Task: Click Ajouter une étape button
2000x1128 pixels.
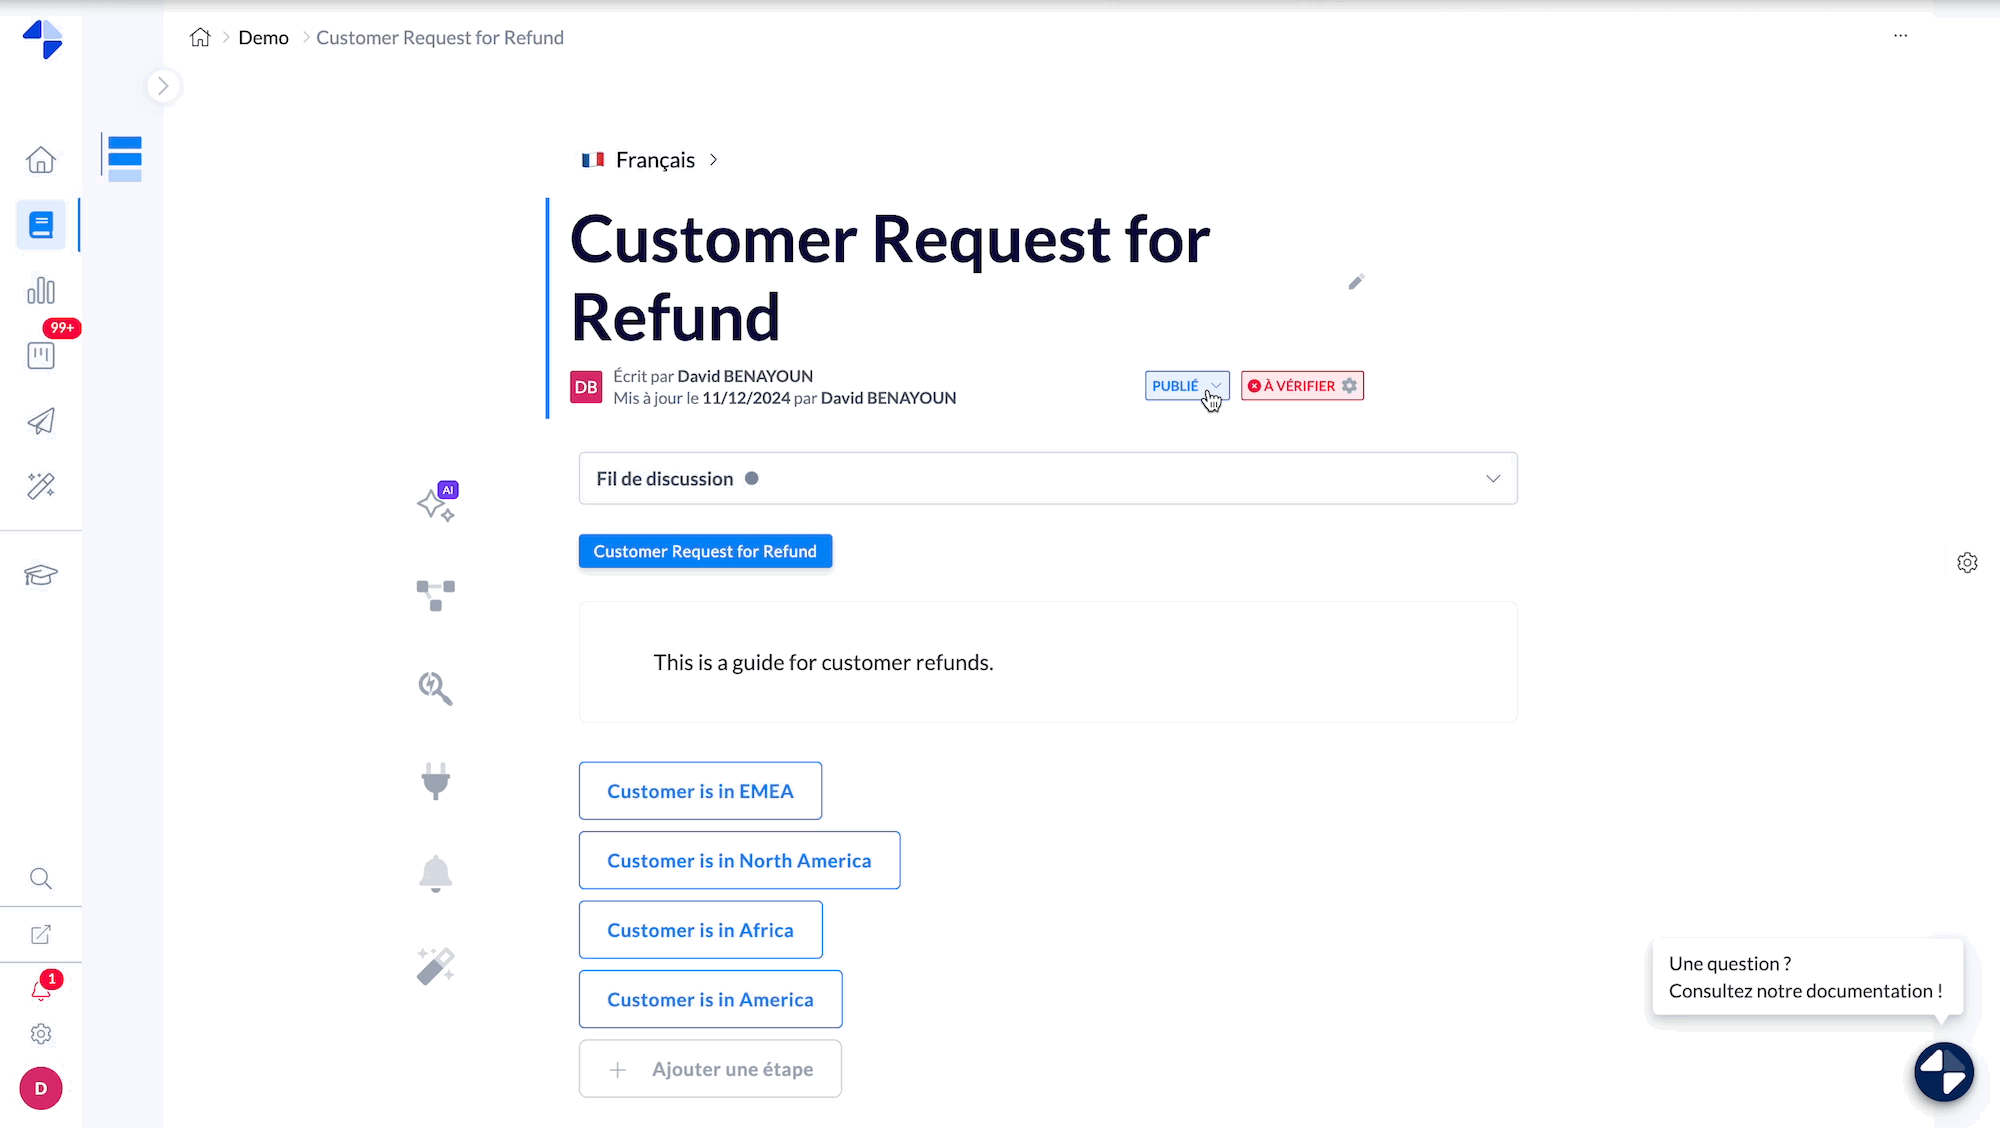Action: (x=710, y=1069)
